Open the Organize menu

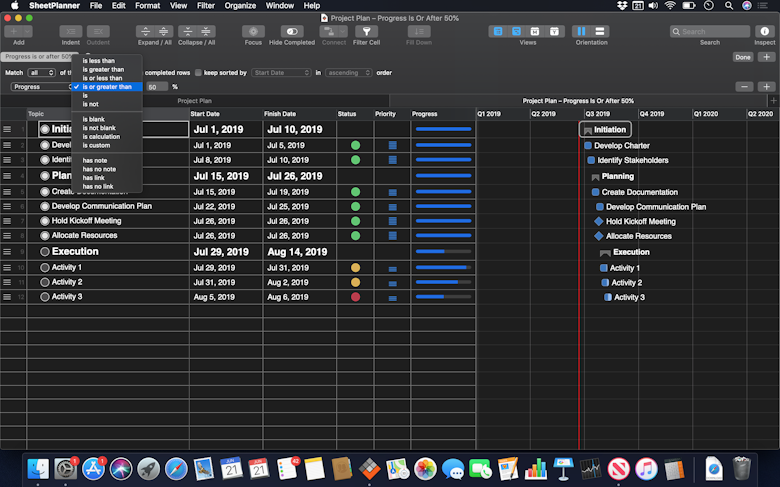[240, 5]
